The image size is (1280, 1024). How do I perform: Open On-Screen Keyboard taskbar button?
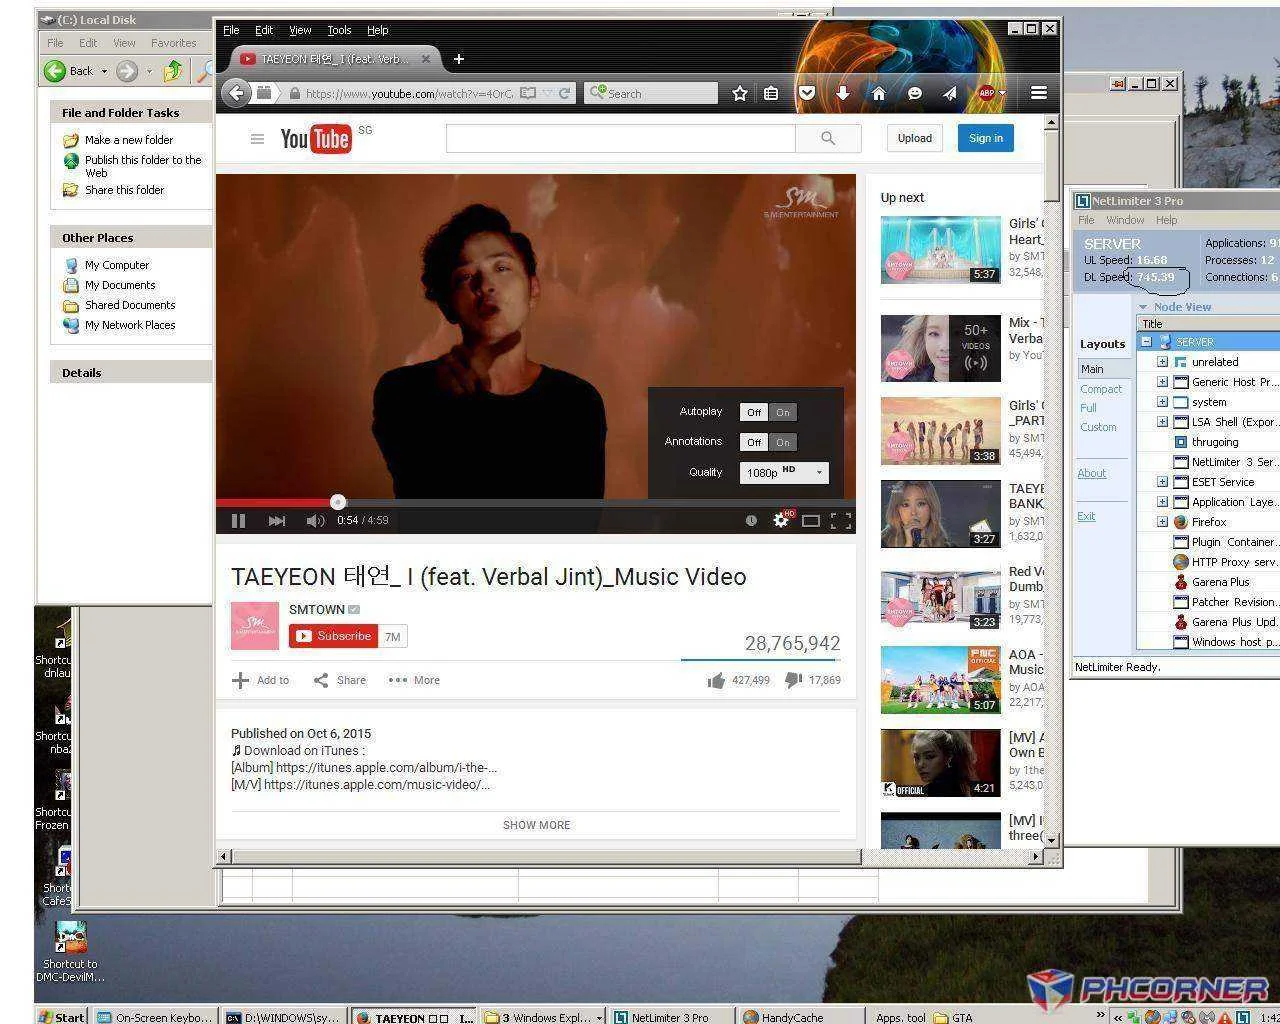(x=154, y=1016)
